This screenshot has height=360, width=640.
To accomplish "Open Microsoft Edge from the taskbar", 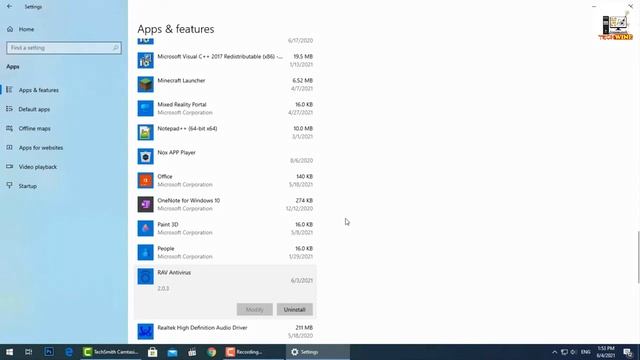I will (69, 352).
